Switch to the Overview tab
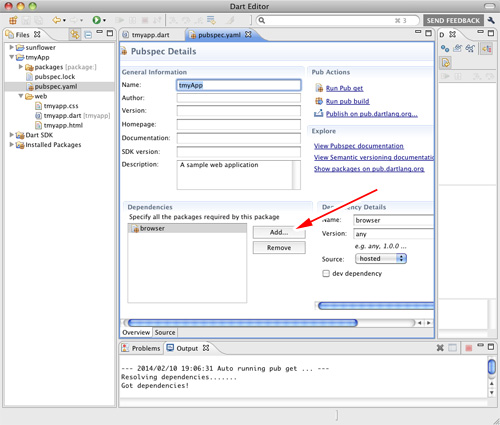 point(136,332)
